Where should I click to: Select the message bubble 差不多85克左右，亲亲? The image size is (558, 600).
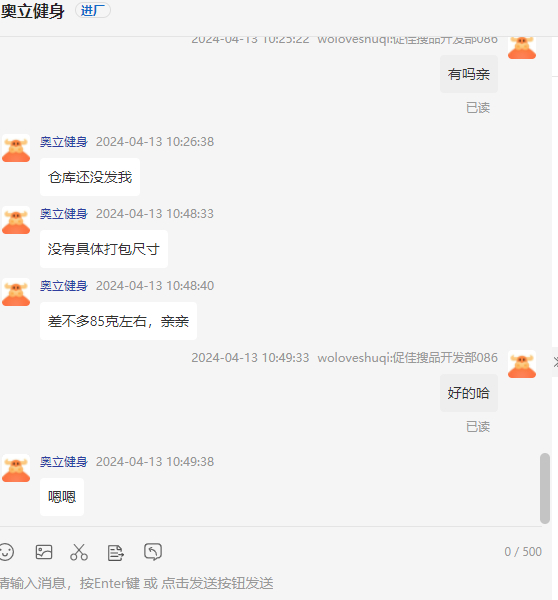pyautogui.click(x=118, y=321)
